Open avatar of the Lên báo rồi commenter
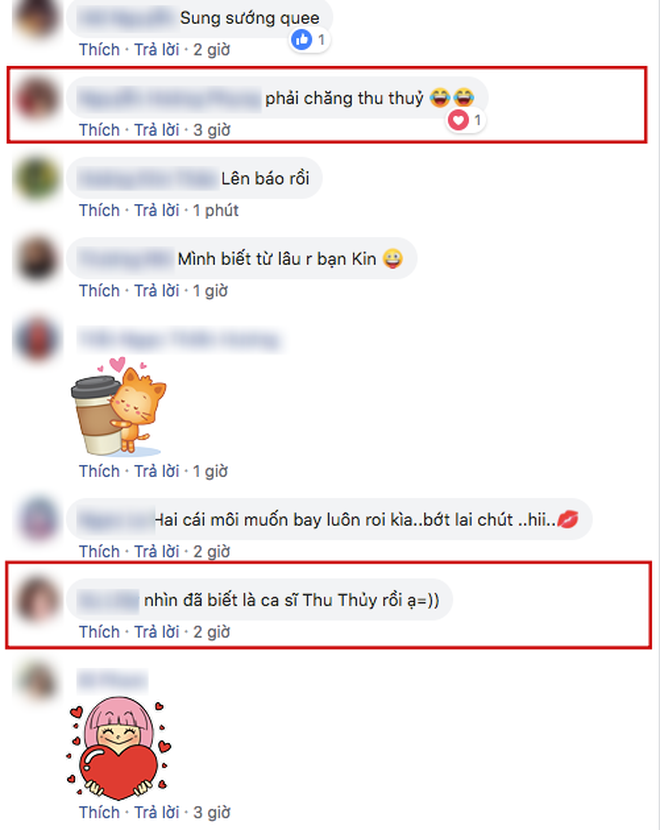The width and height of the screenshot is (660, 830). [x=37, y=178]
